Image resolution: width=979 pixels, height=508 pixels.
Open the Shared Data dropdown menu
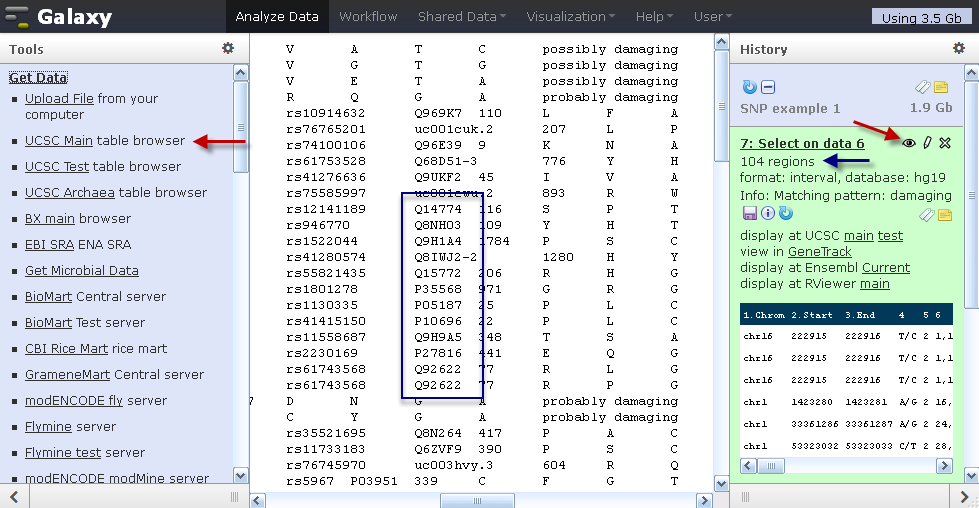[462, 16]
